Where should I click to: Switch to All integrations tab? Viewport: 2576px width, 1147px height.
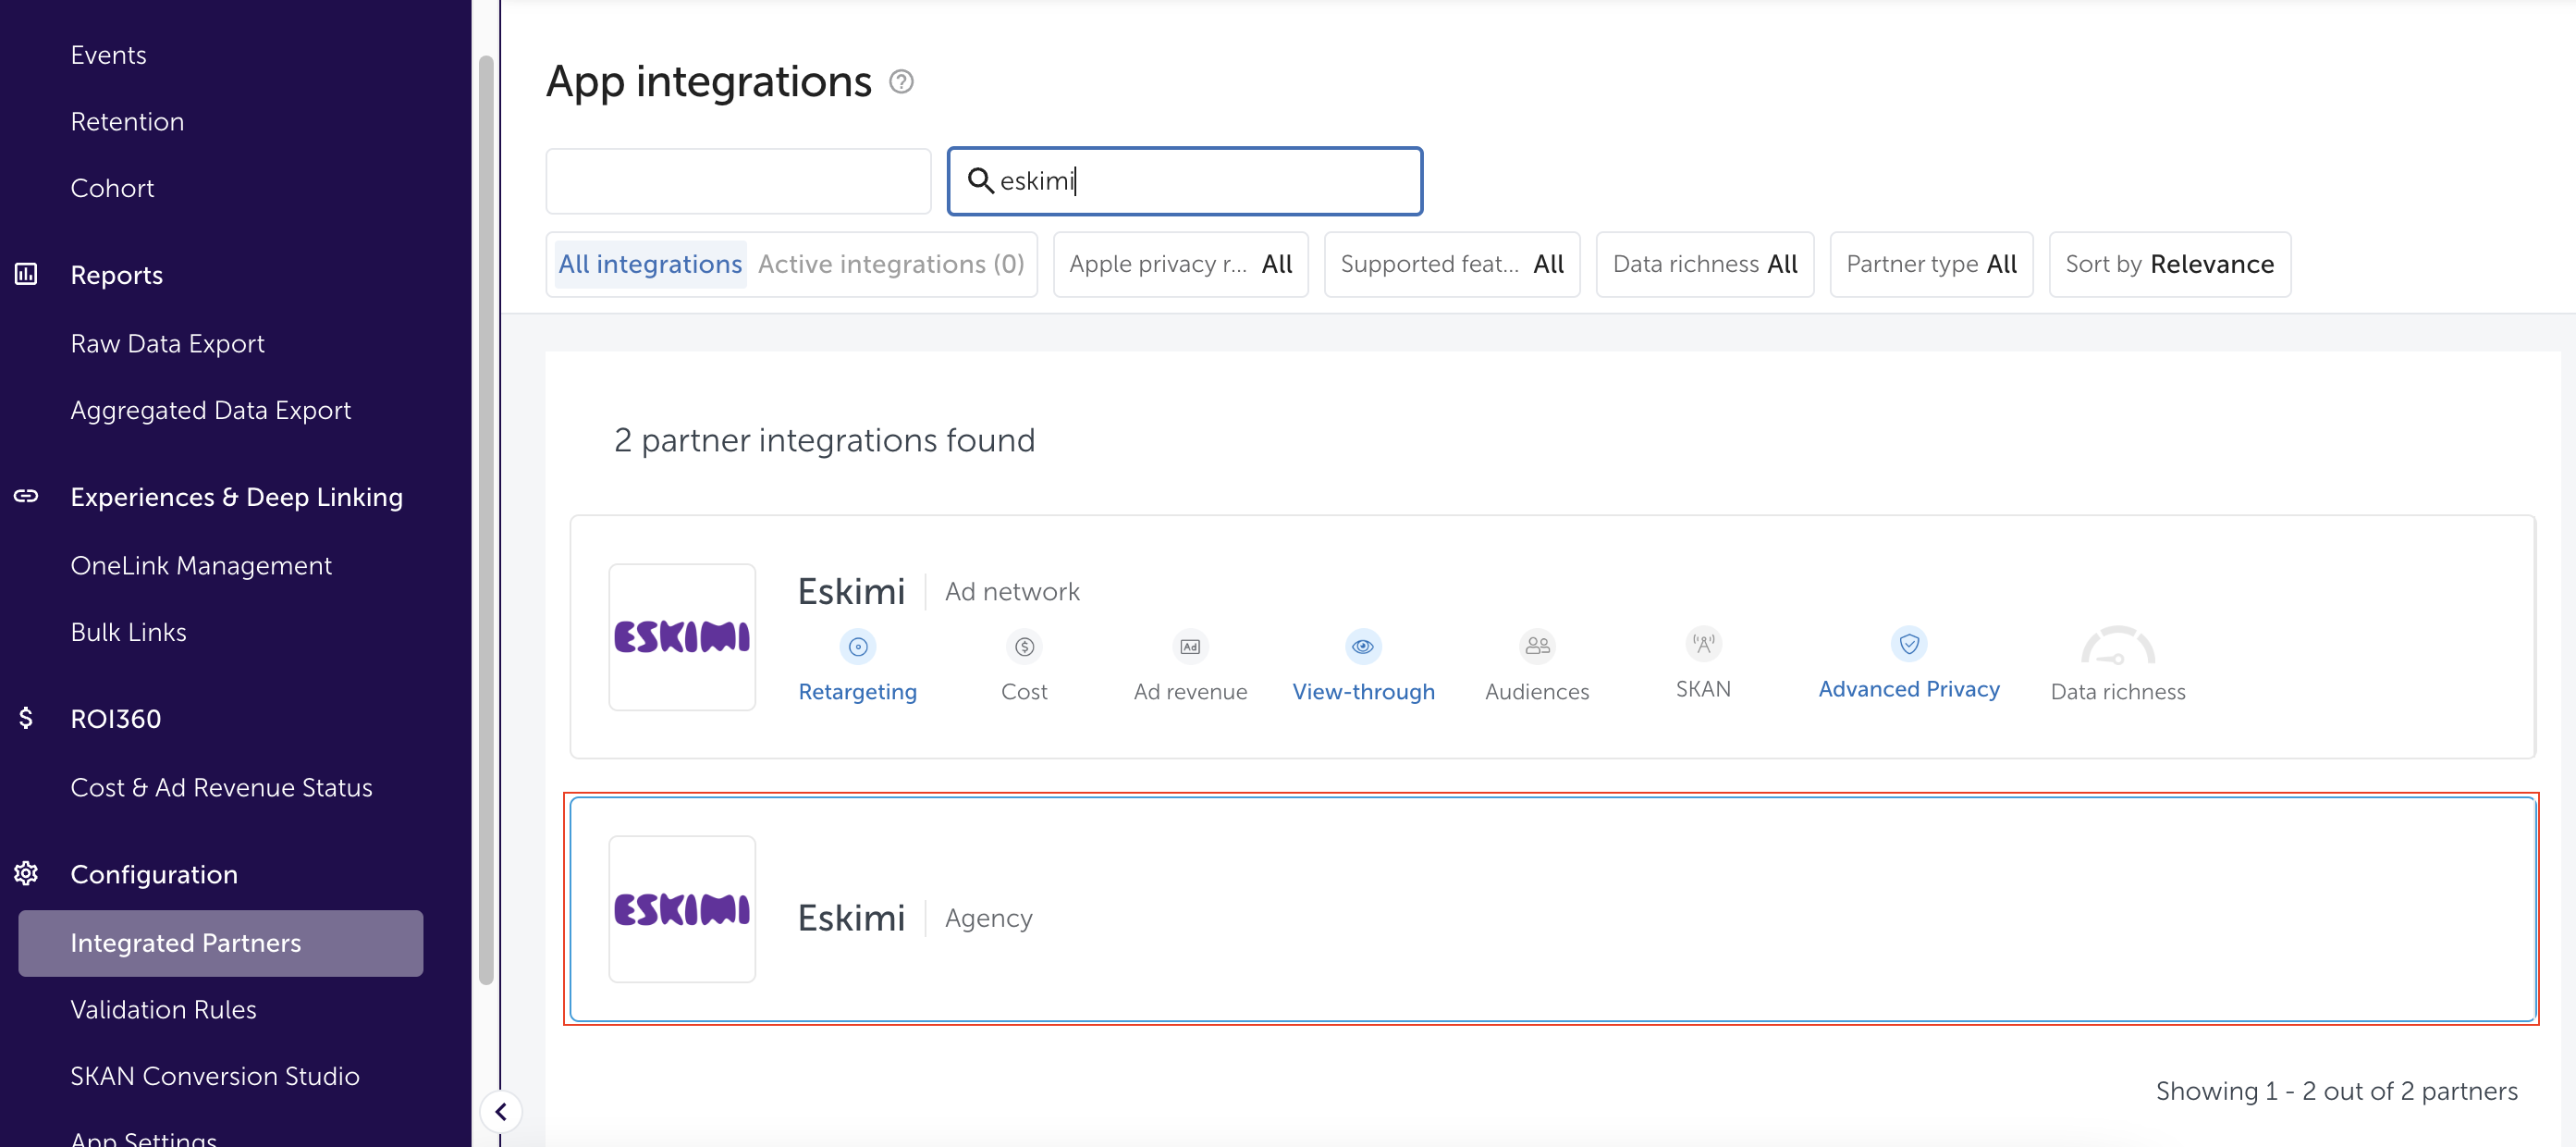tap(650, 264)
